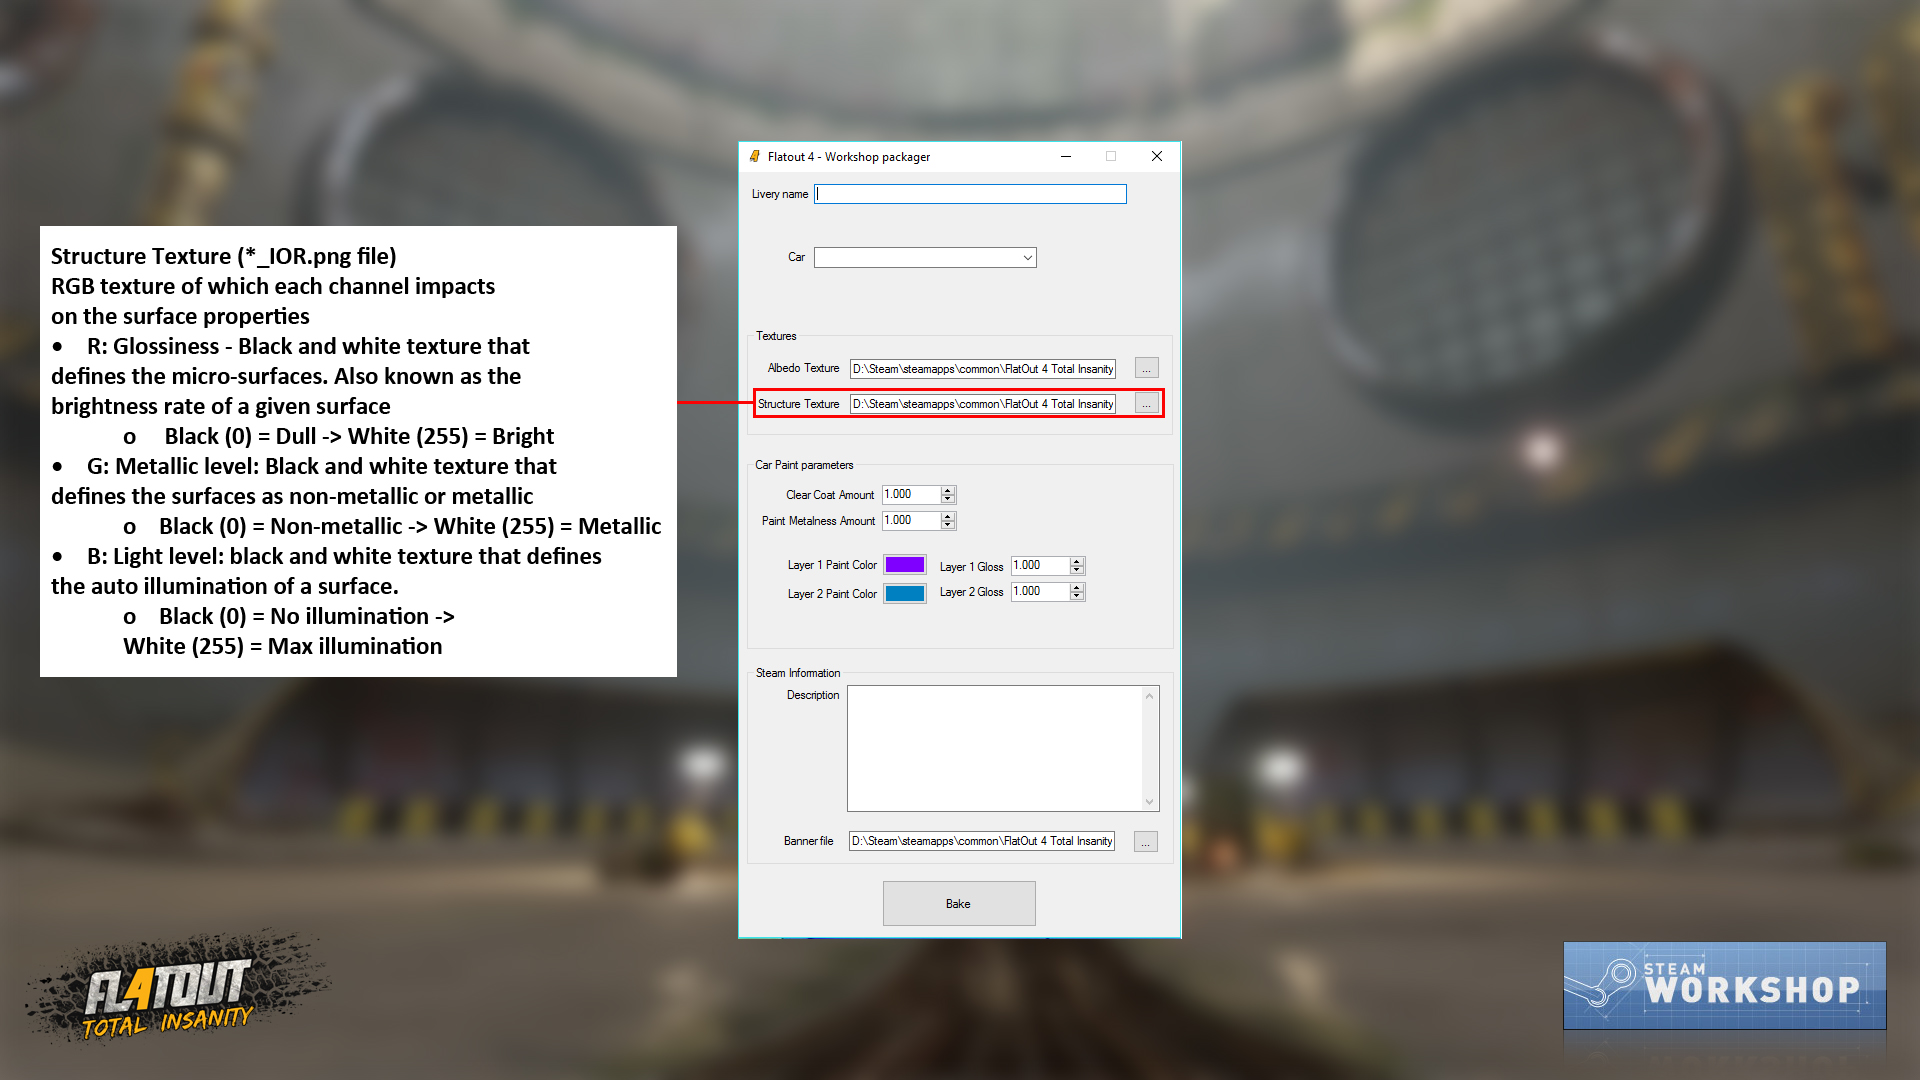This screenshot has width=1920, height=1080.
Task: Browse for Structure Texture file
Action: tap(1146, 404)
